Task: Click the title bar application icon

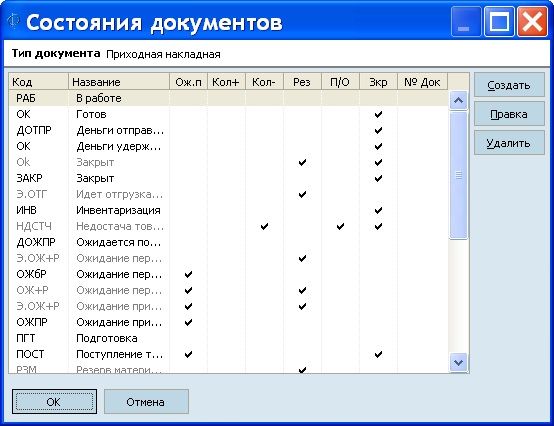Action: pyautogui.click(x=13, y=21)
